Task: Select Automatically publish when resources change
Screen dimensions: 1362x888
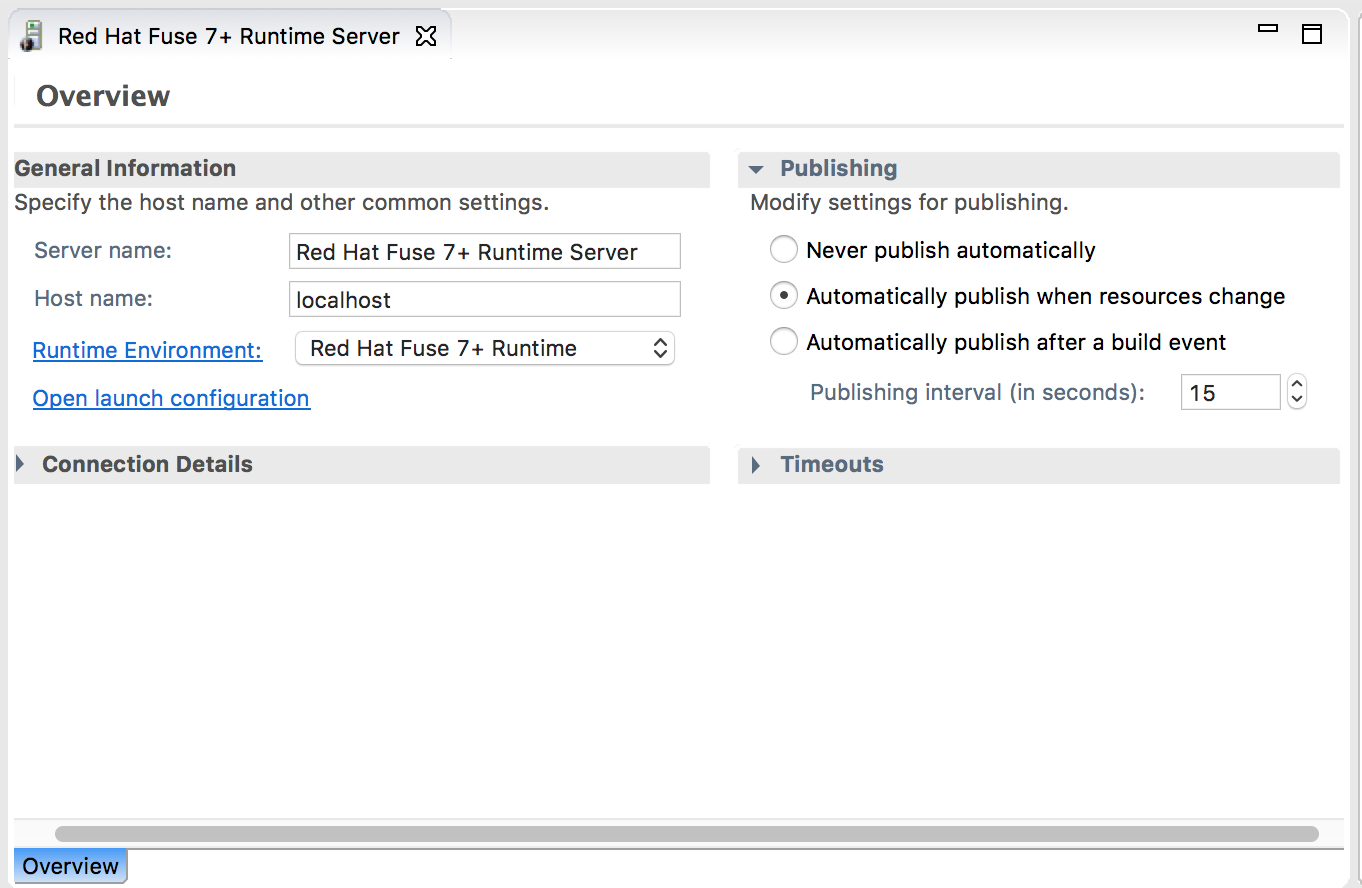Action: point(784,296)
